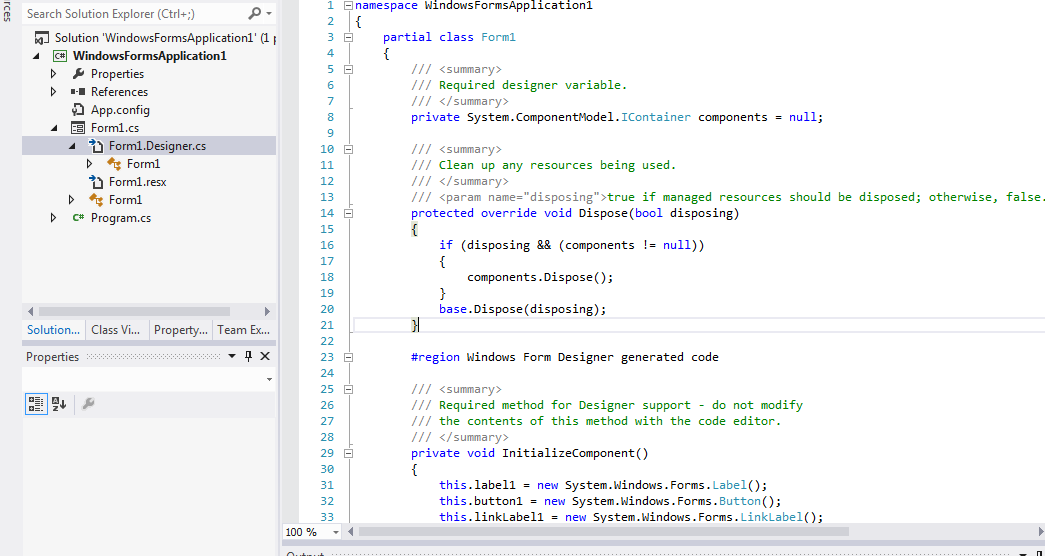Expand the Program.cs node
1045x556 pixels.
54,218
